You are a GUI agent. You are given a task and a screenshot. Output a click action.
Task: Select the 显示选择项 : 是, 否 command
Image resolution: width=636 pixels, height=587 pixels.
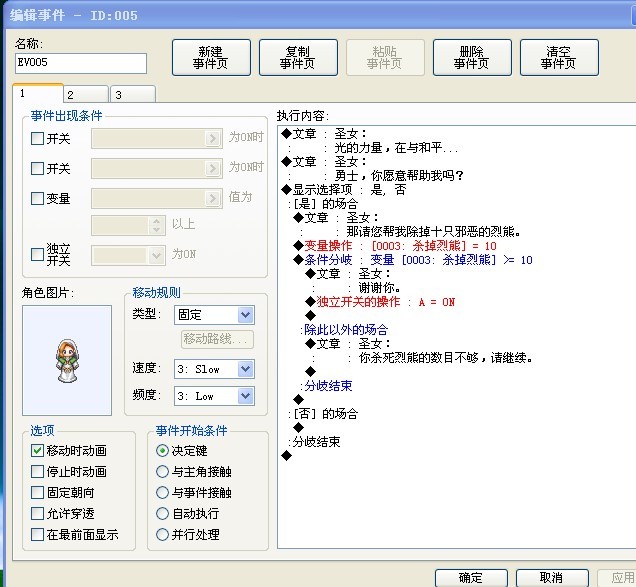click(x=344, y=189)
